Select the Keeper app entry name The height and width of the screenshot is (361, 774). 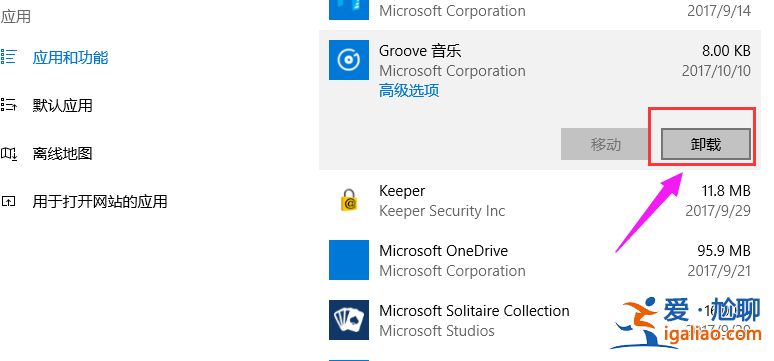402,191
